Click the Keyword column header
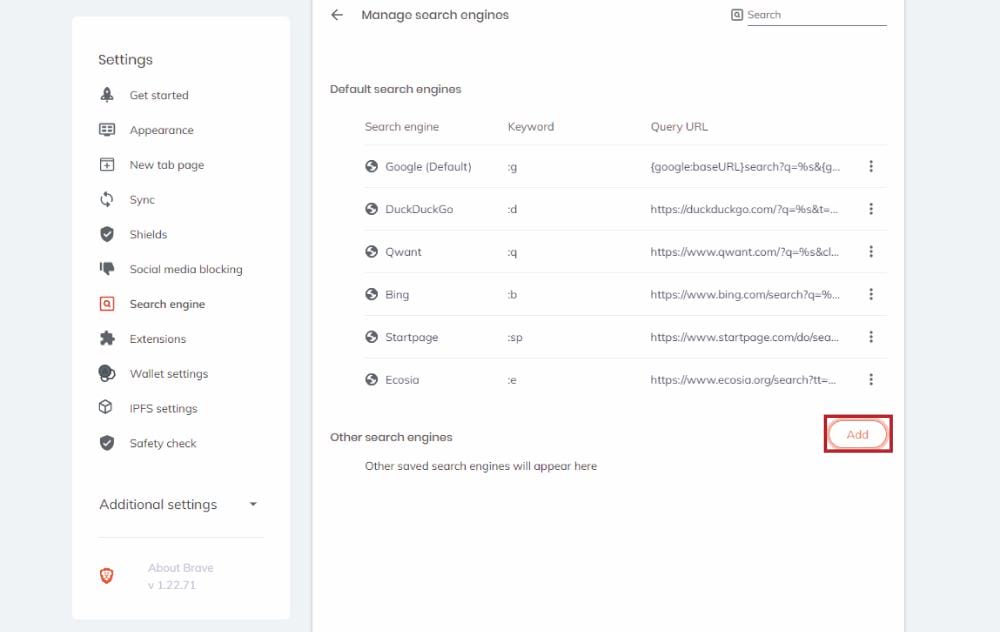1000x632 pixels. [531, 127]
